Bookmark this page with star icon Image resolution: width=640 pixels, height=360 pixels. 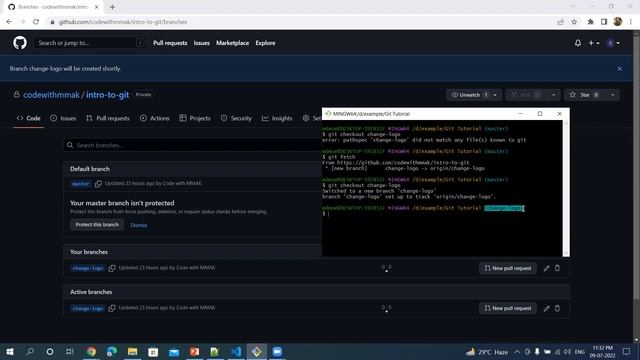click(x=574, y=22)
